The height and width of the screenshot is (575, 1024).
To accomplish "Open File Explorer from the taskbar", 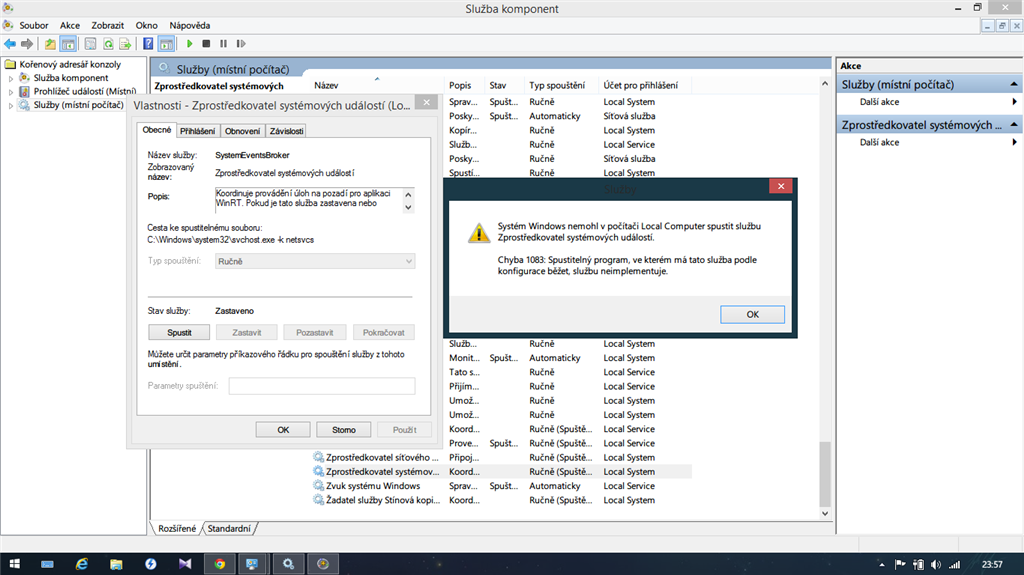I will [x=116, y=564].
